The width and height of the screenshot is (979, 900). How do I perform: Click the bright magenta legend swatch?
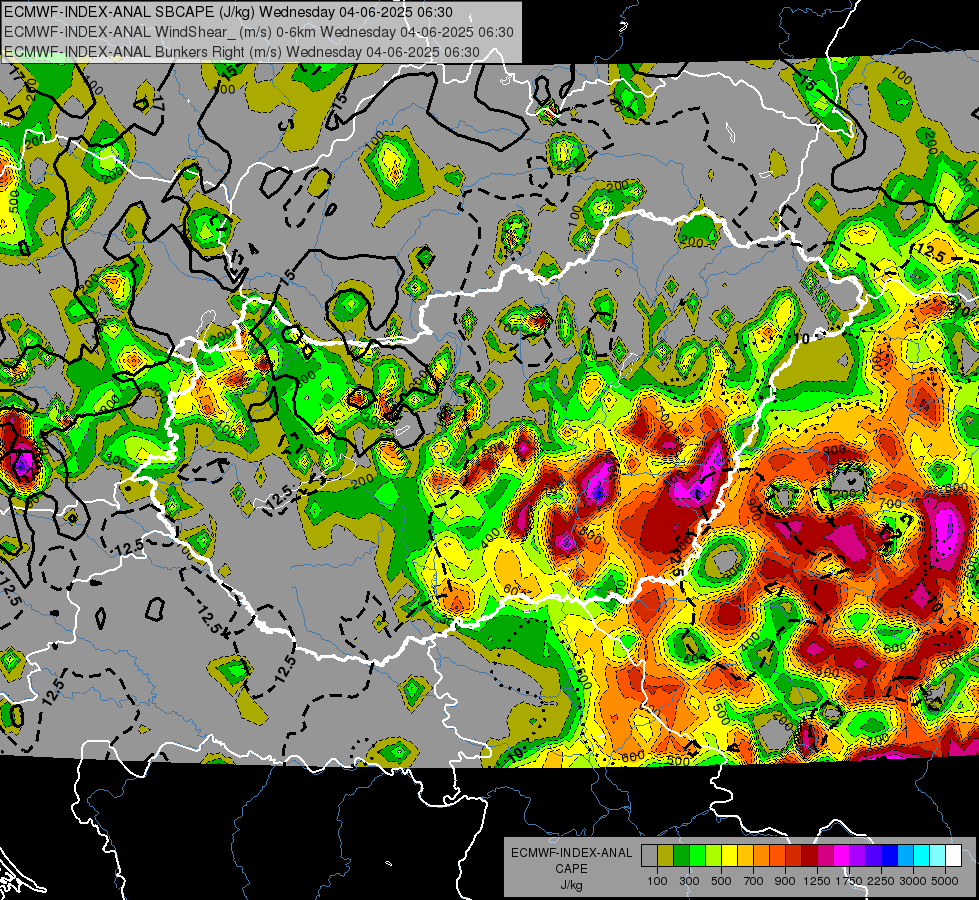842,855
